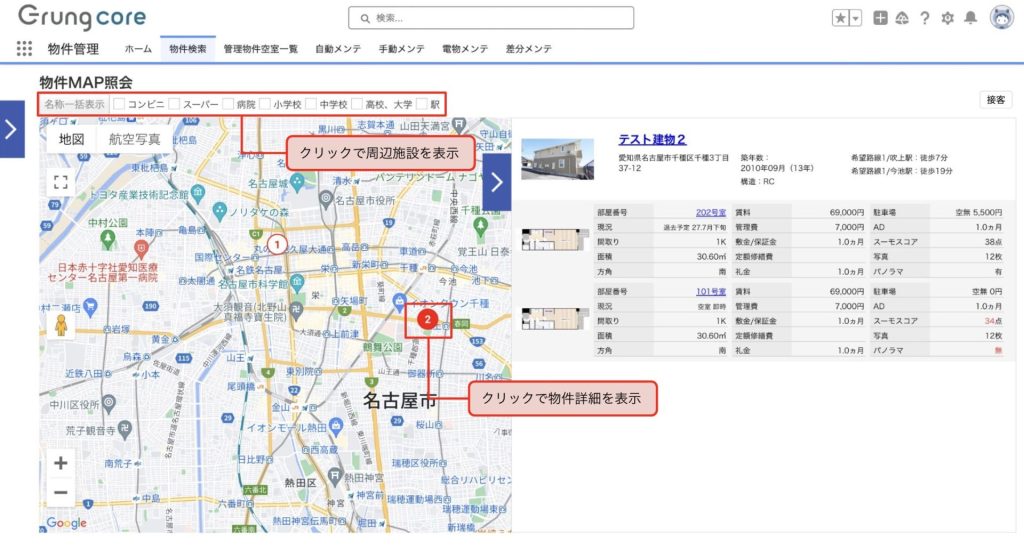Click the red property marker 2
The width and height of the screenshot is (1024, 550).
click(x=428, y=319)
